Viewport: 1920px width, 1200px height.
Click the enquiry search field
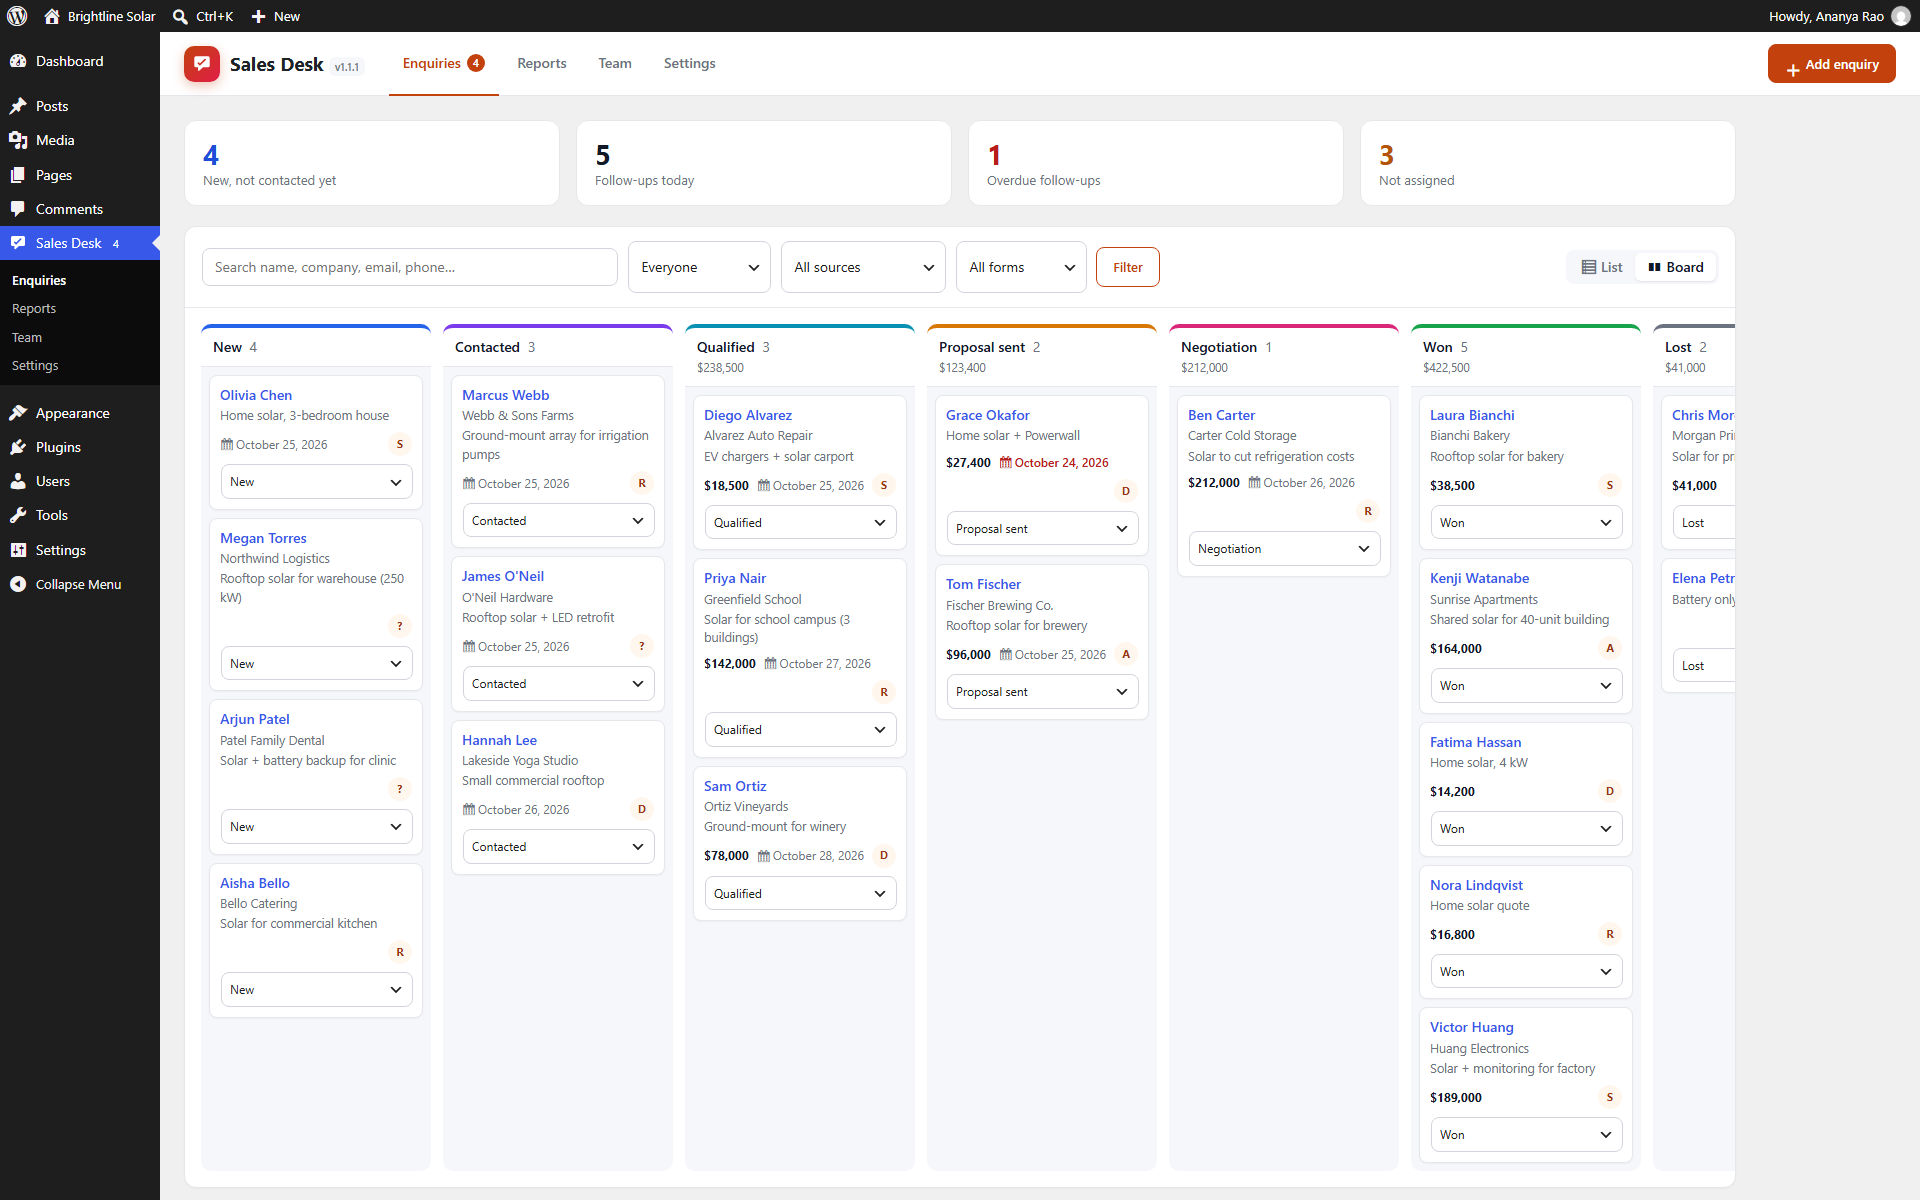410,267
